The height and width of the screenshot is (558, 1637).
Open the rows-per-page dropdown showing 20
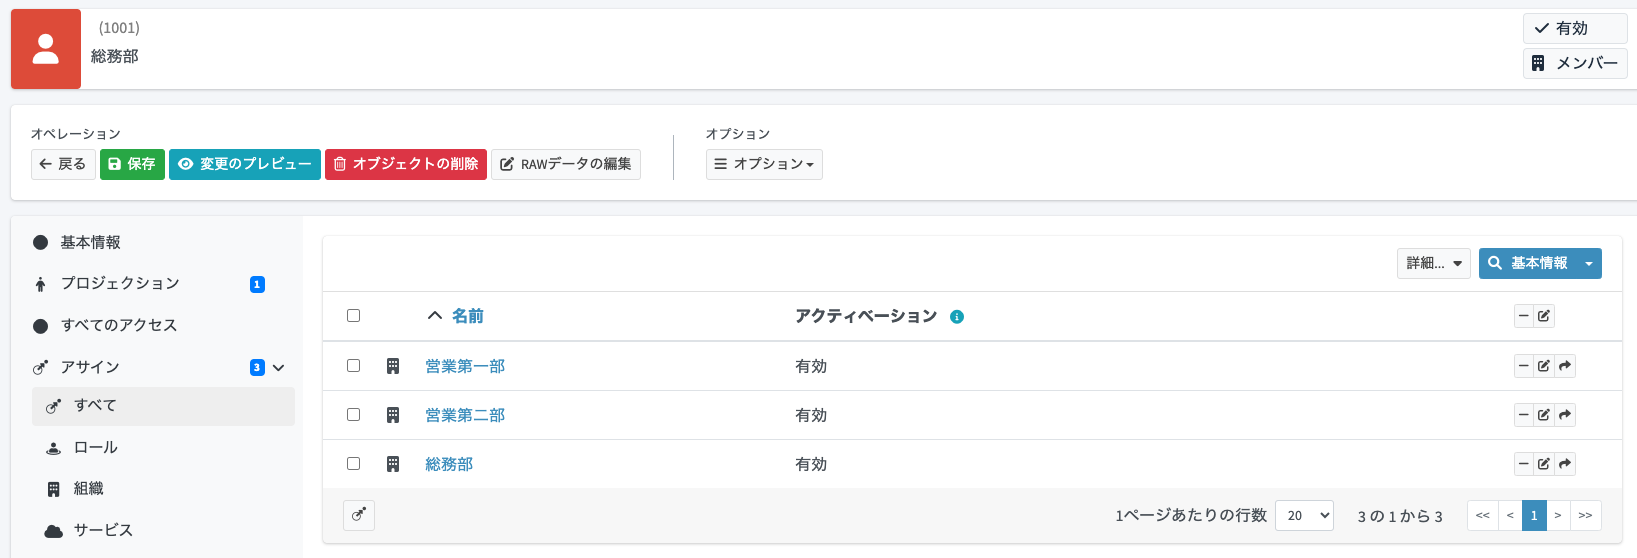1304,516
